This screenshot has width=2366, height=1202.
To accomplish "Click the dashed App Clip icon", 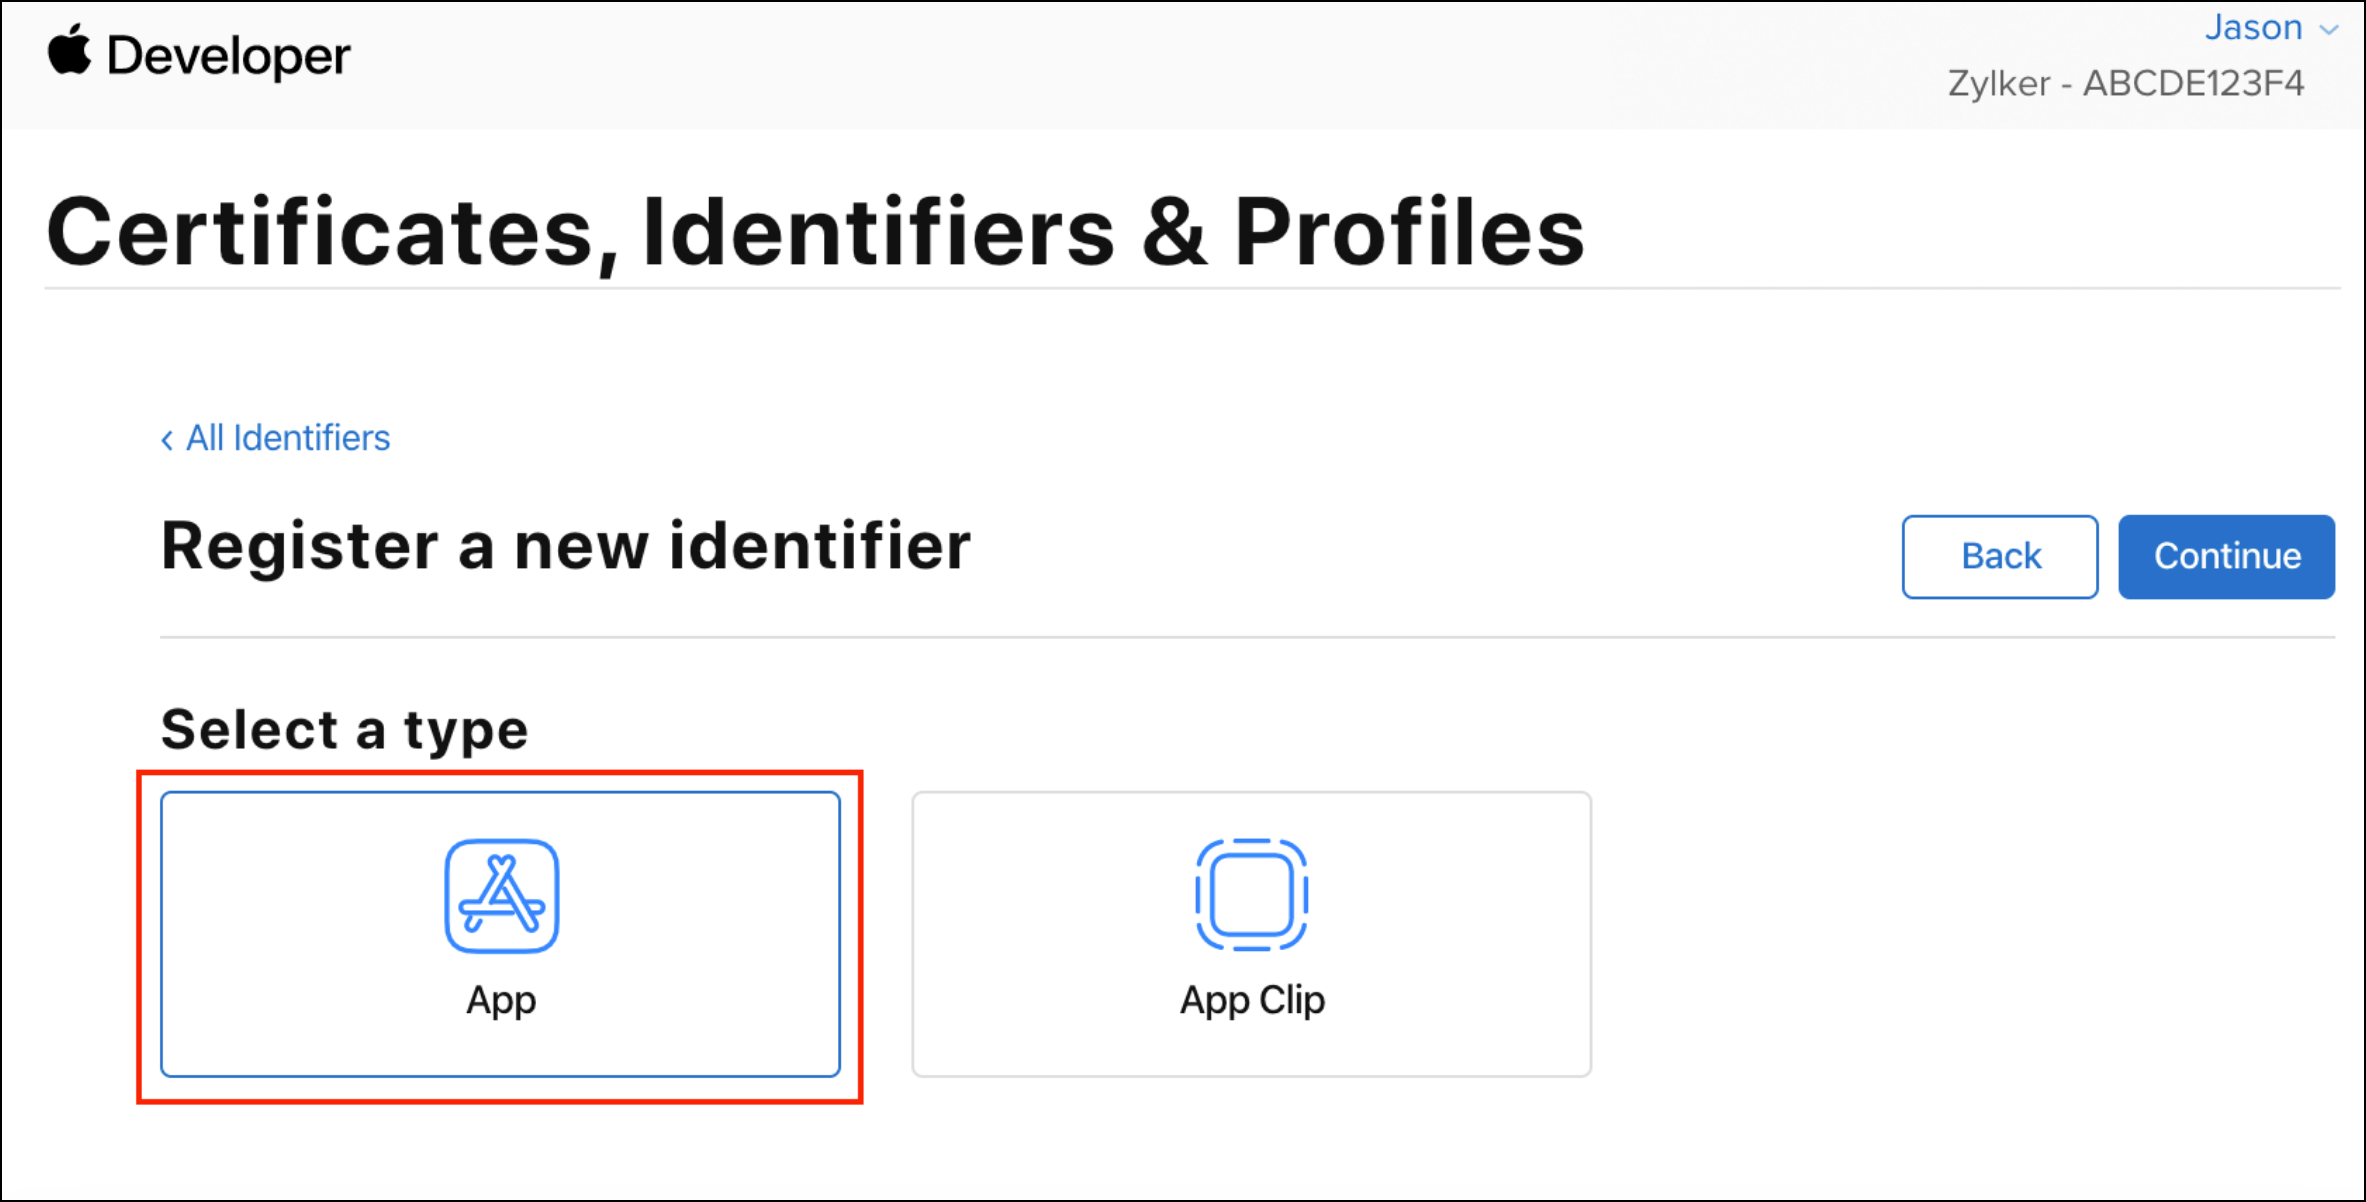I will [1251, 895].
